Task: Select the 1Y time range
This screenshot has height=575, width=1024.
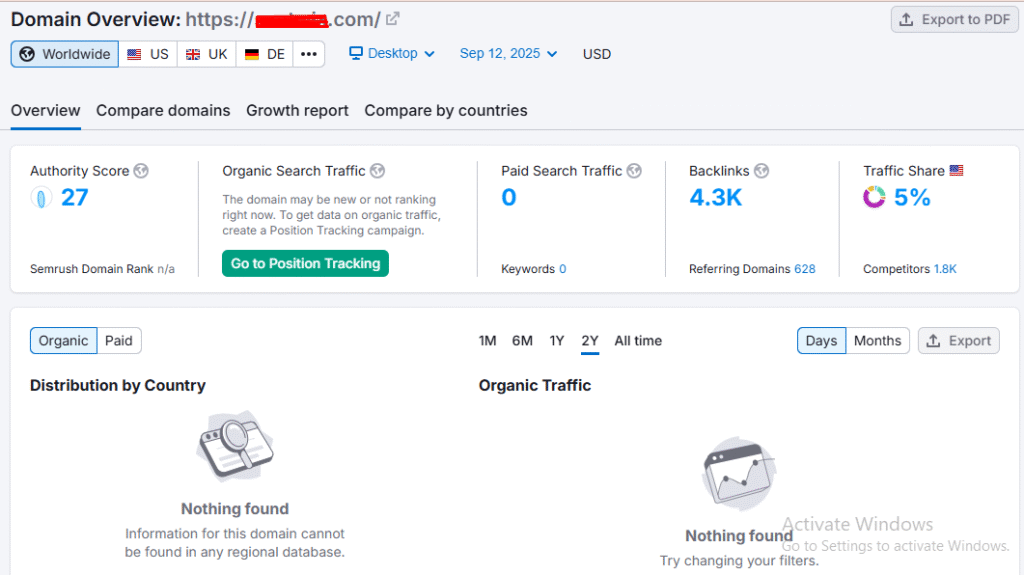Action: coord(556,341)
